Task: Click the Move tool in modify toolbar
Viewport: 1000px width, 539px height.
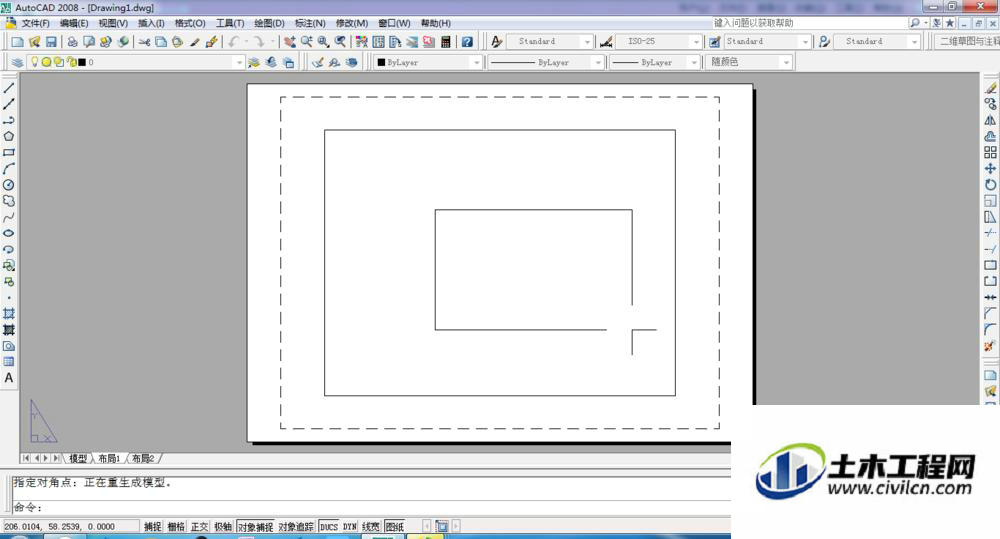Action: coord(990,168)
